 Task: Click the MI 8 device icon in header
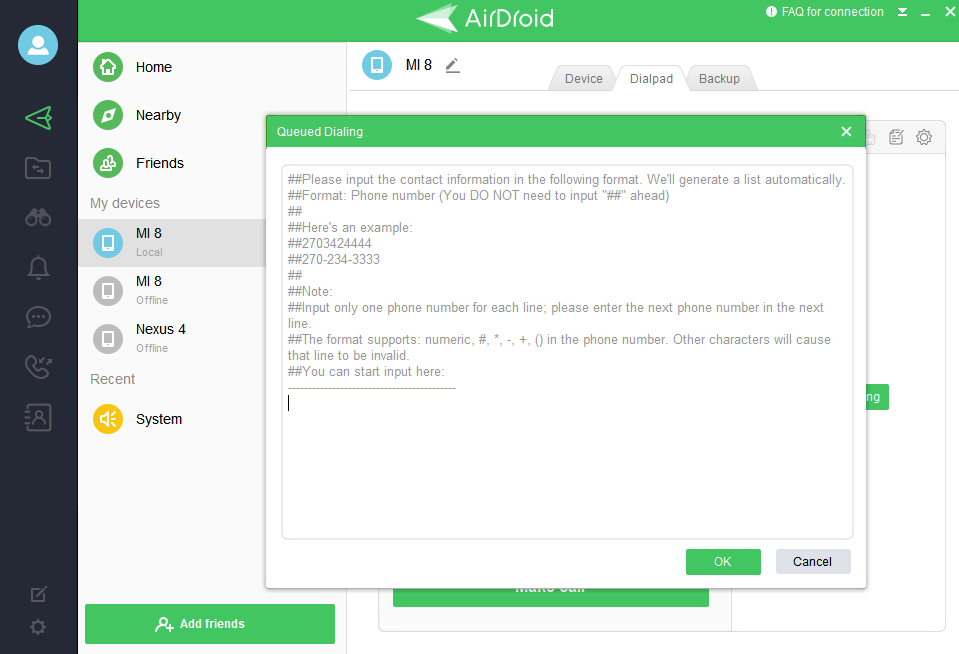point(377,65)
